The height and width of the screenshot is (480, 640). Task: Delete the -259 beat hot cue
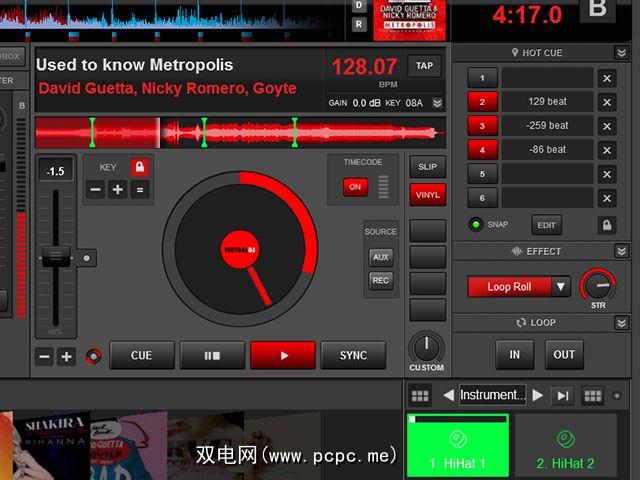coord(607,126)
